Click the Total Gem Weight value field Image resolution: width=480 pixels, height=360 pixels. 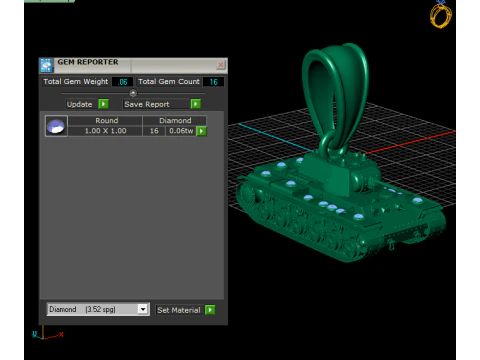[x=122, y=82]
